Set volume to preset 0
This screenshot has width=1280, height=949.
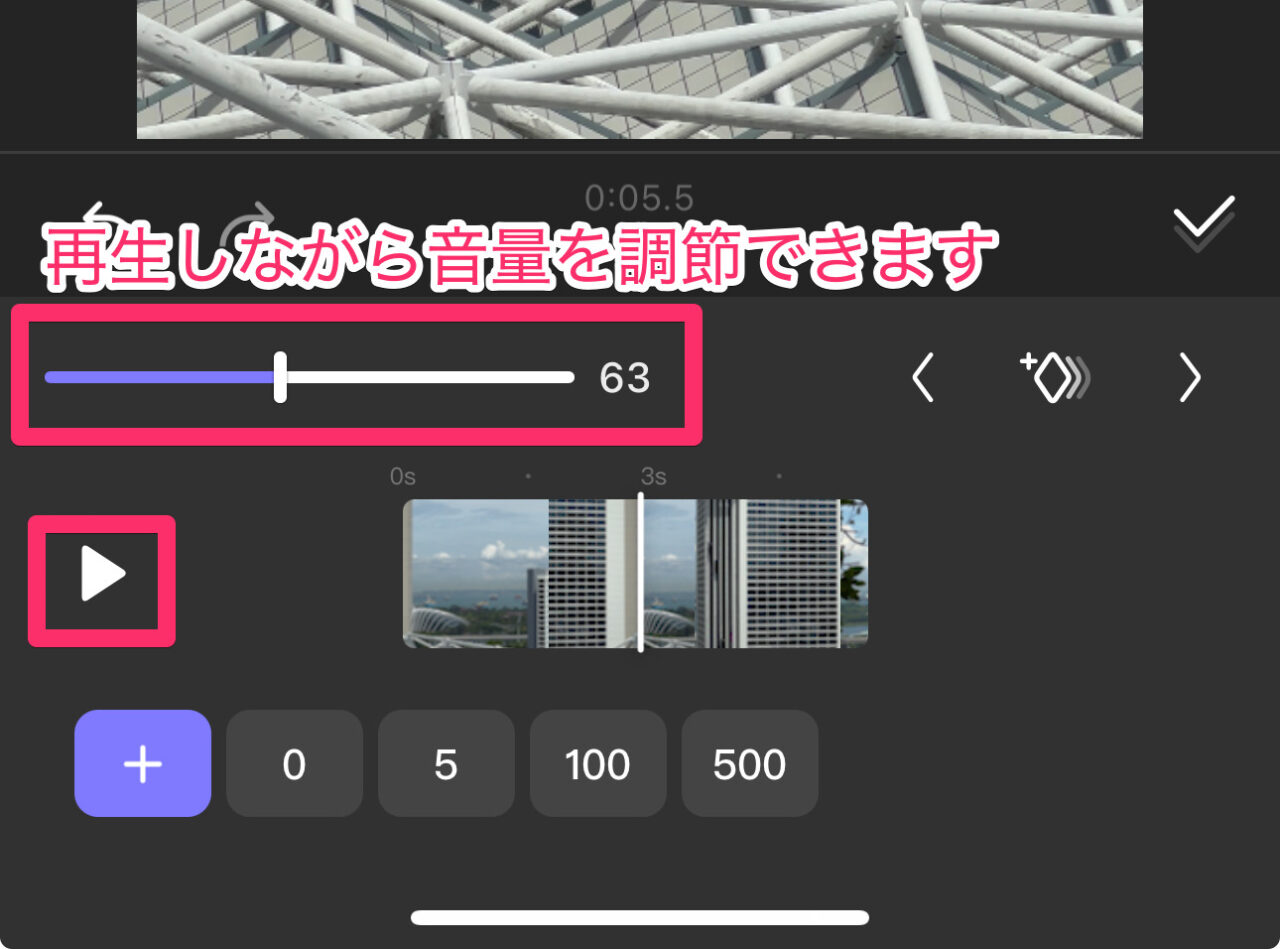click(294, 764)
